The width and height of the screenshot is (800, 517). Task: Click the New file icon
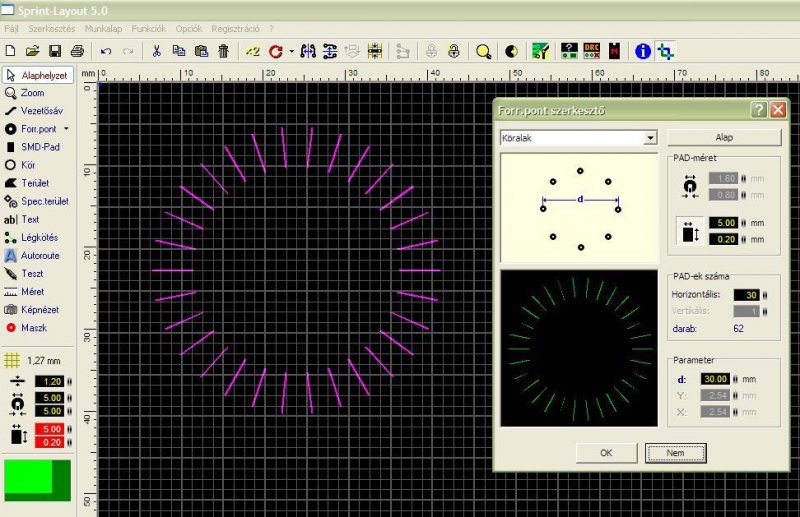[10, 51]
